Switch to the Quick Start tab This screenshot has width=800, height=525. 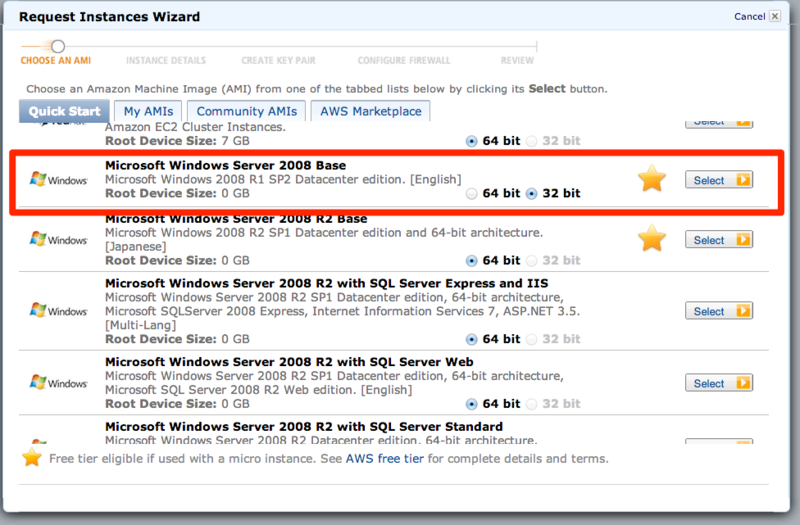coord(64,111)
